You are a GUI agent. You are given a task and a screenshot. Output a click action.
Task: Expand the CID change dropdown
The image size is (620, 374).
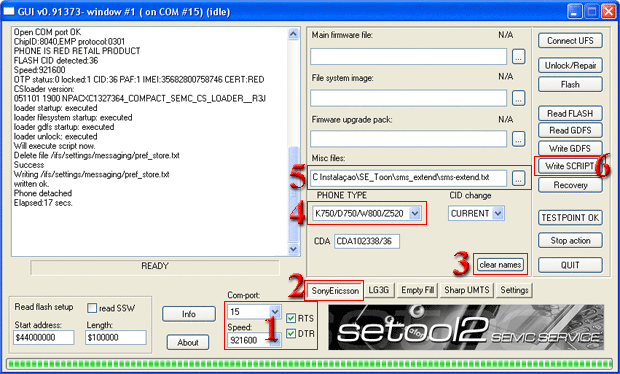(498, 213)
